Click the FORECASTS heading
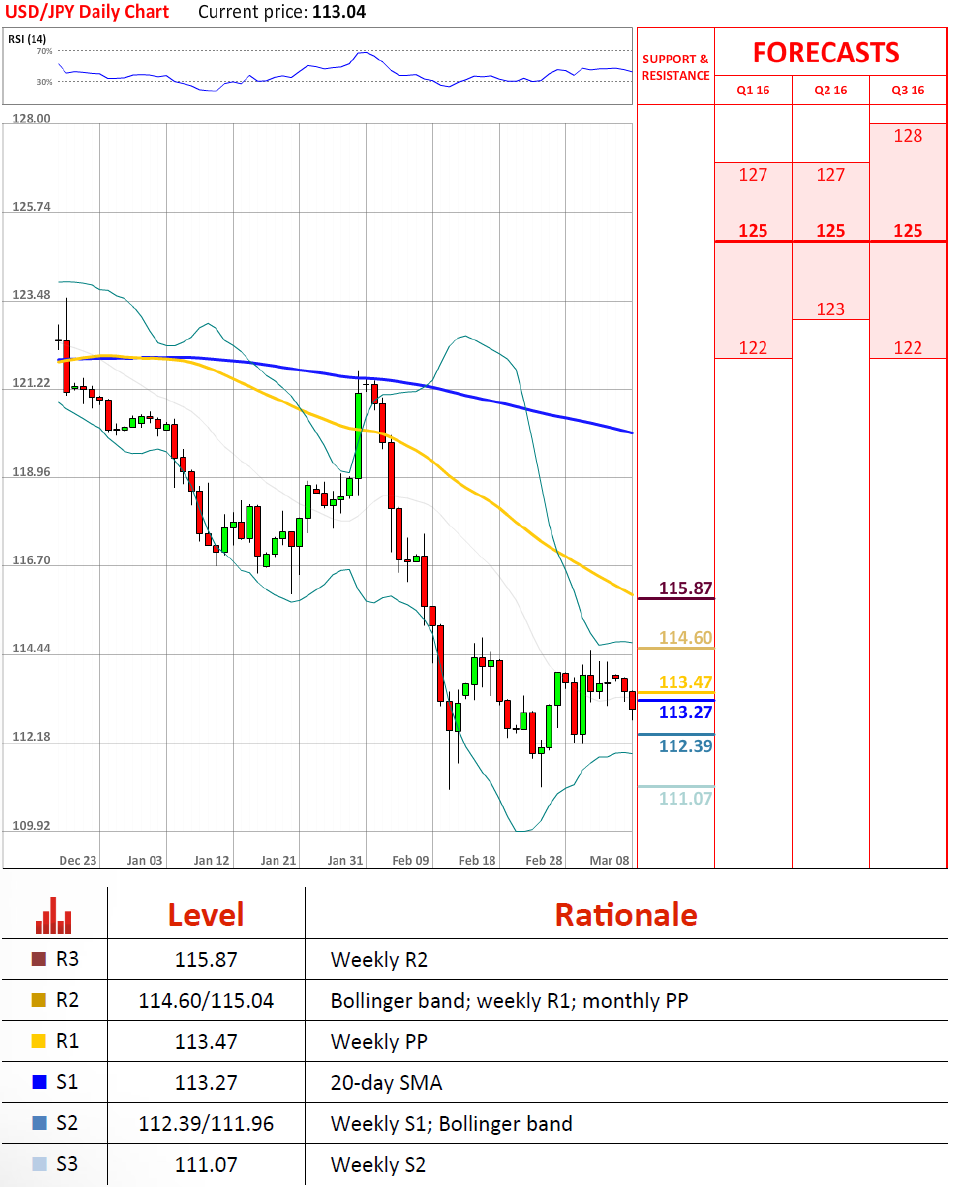954x1187 pixels. (826, 52)
